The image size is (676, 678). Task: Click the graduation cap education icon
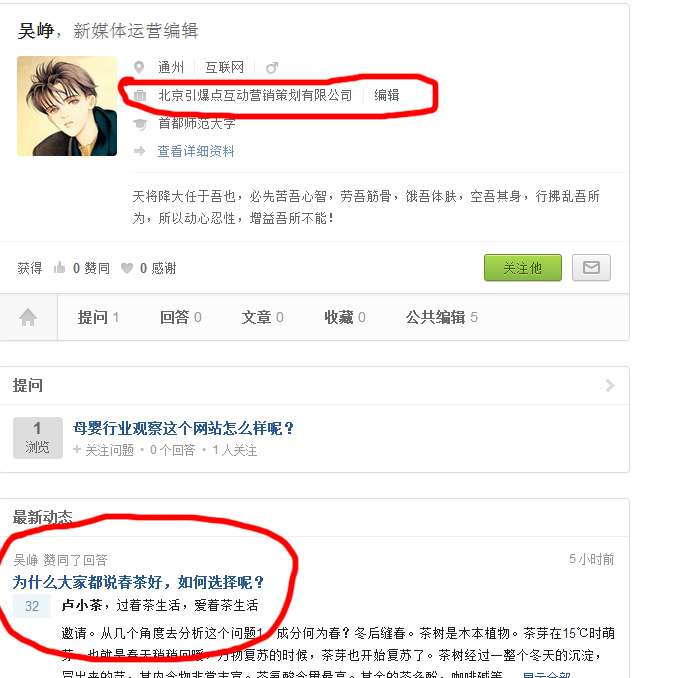[140, 124]
